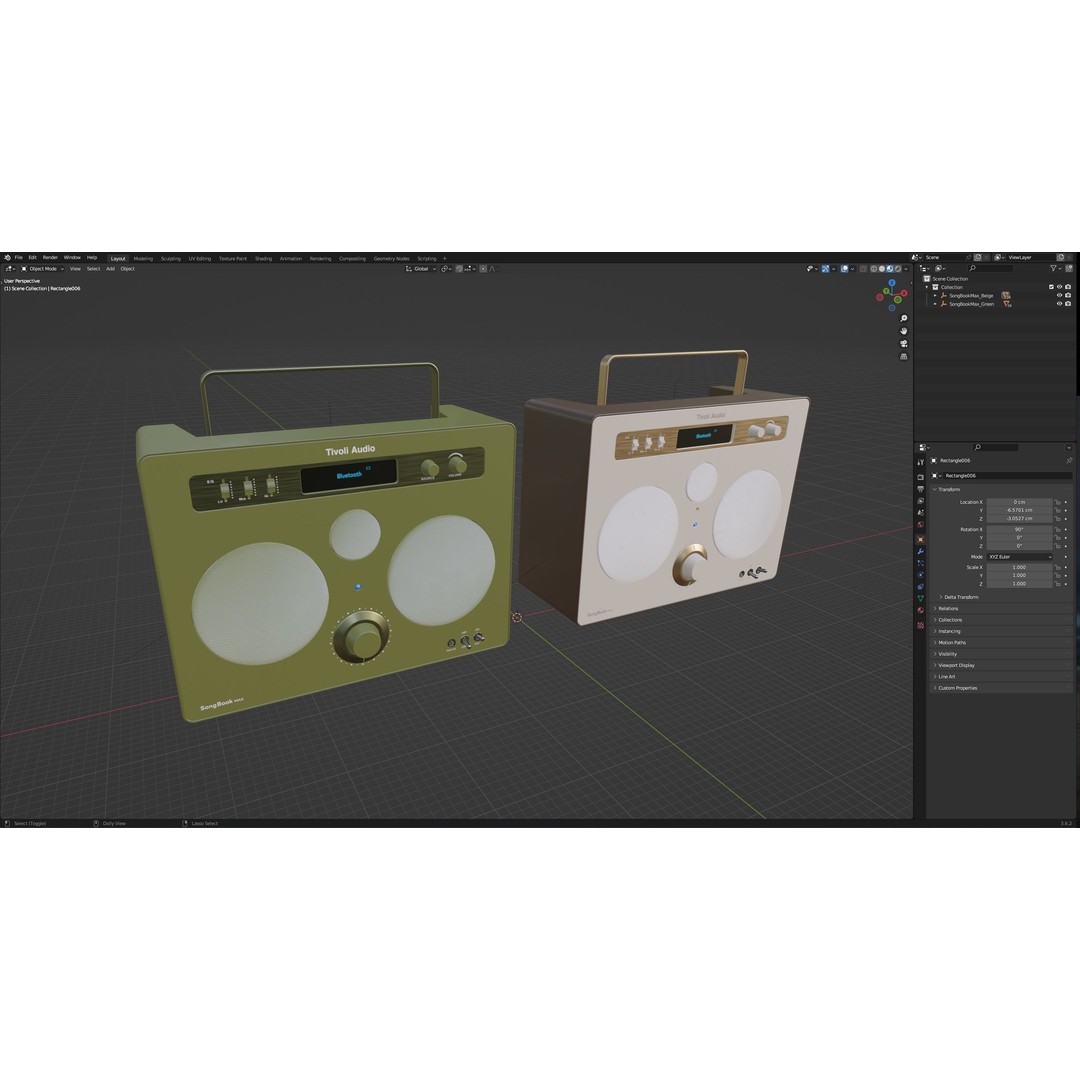1080x1080 pixels.
Task: Click the red X axis handle on navigation gizmo
Action: (904, 293)
